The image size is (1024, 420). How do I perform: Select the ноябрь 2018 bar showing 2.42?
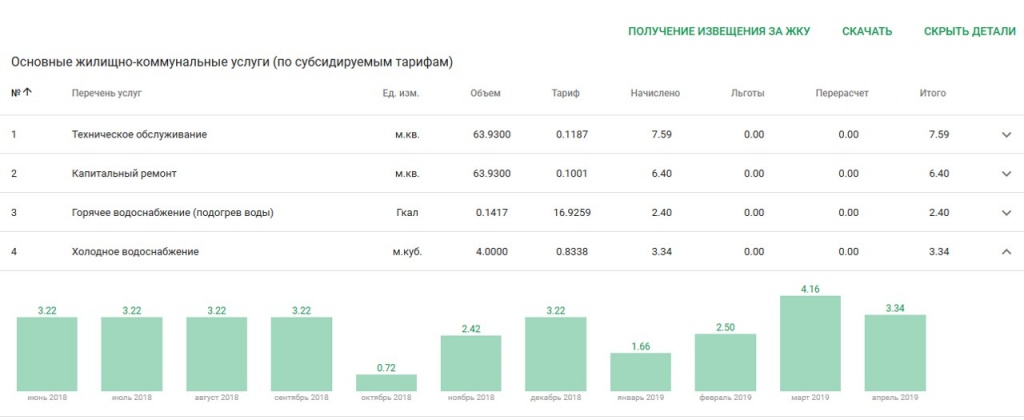click(471, 363)
